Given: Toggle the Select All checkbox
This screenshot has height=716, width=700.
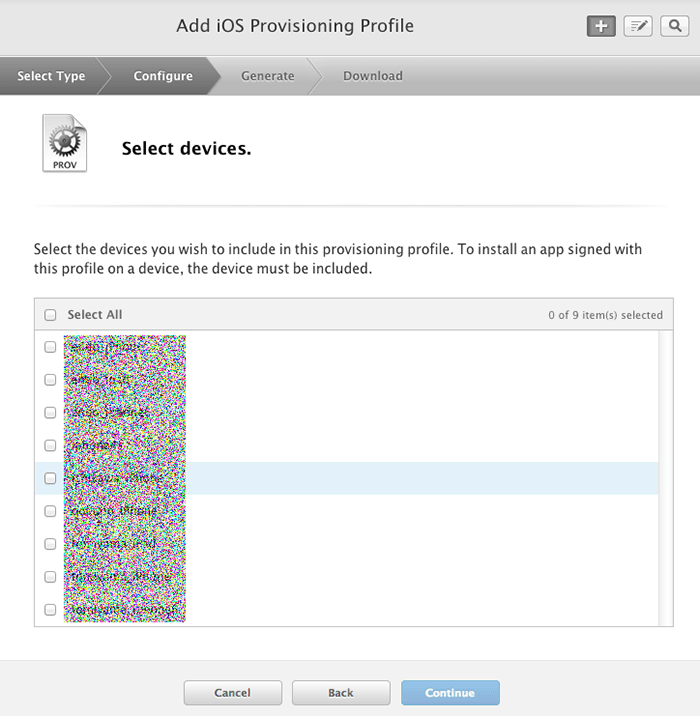Looking at the screenshot, I should click(51, 315).
